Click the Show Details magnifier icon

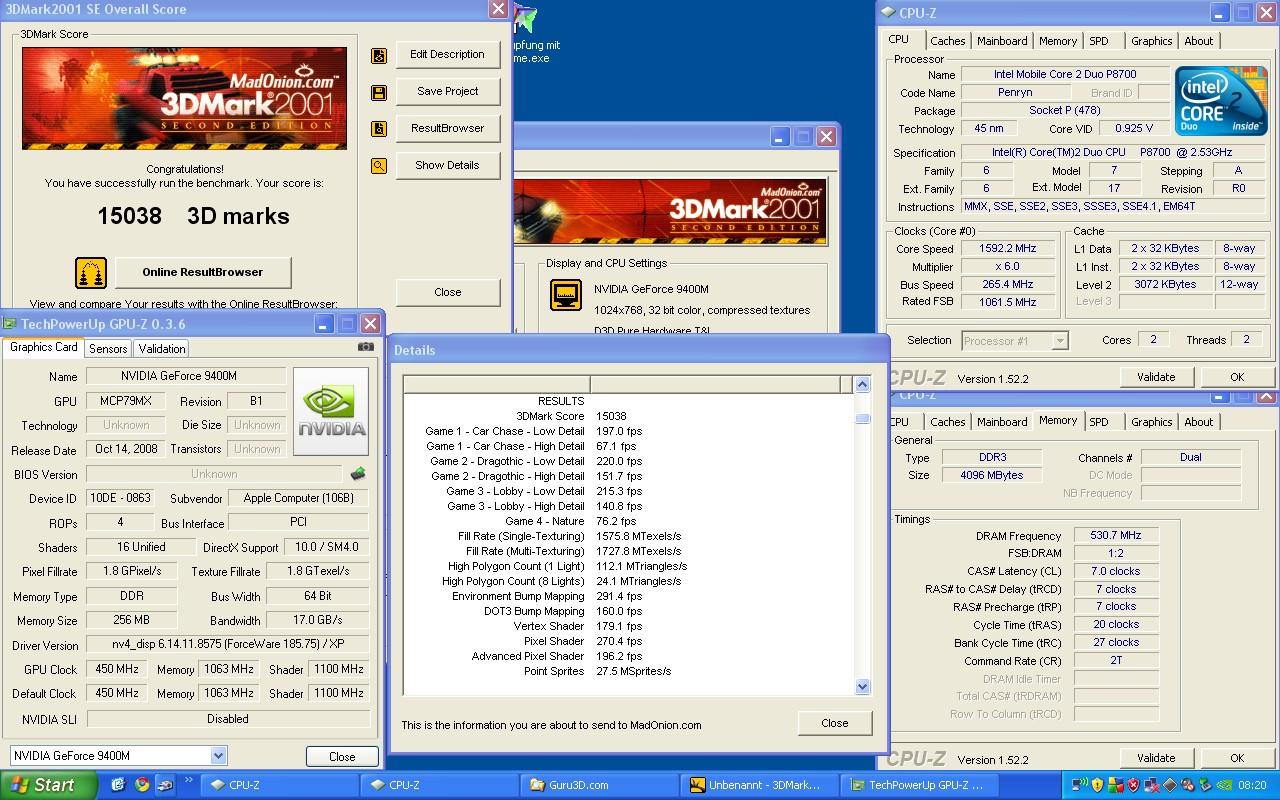tap(378, 166)
